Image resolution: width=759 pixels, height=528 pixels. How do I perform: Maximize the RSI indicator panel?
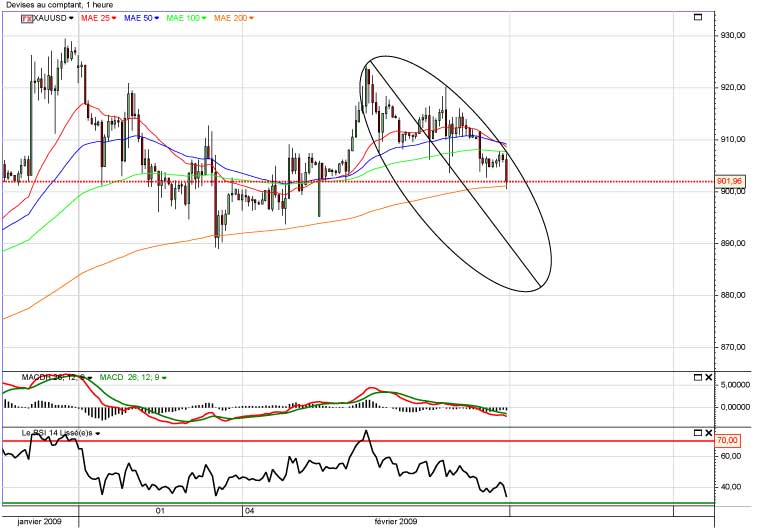click(x=698, y=433)
